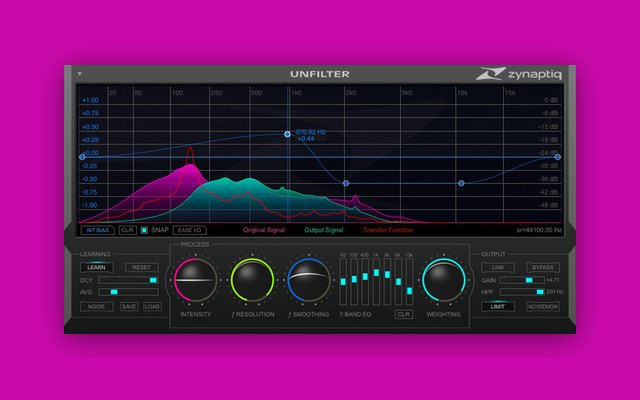Toggle the EASE I/O option
640x400 pixels.
[189, 230]
